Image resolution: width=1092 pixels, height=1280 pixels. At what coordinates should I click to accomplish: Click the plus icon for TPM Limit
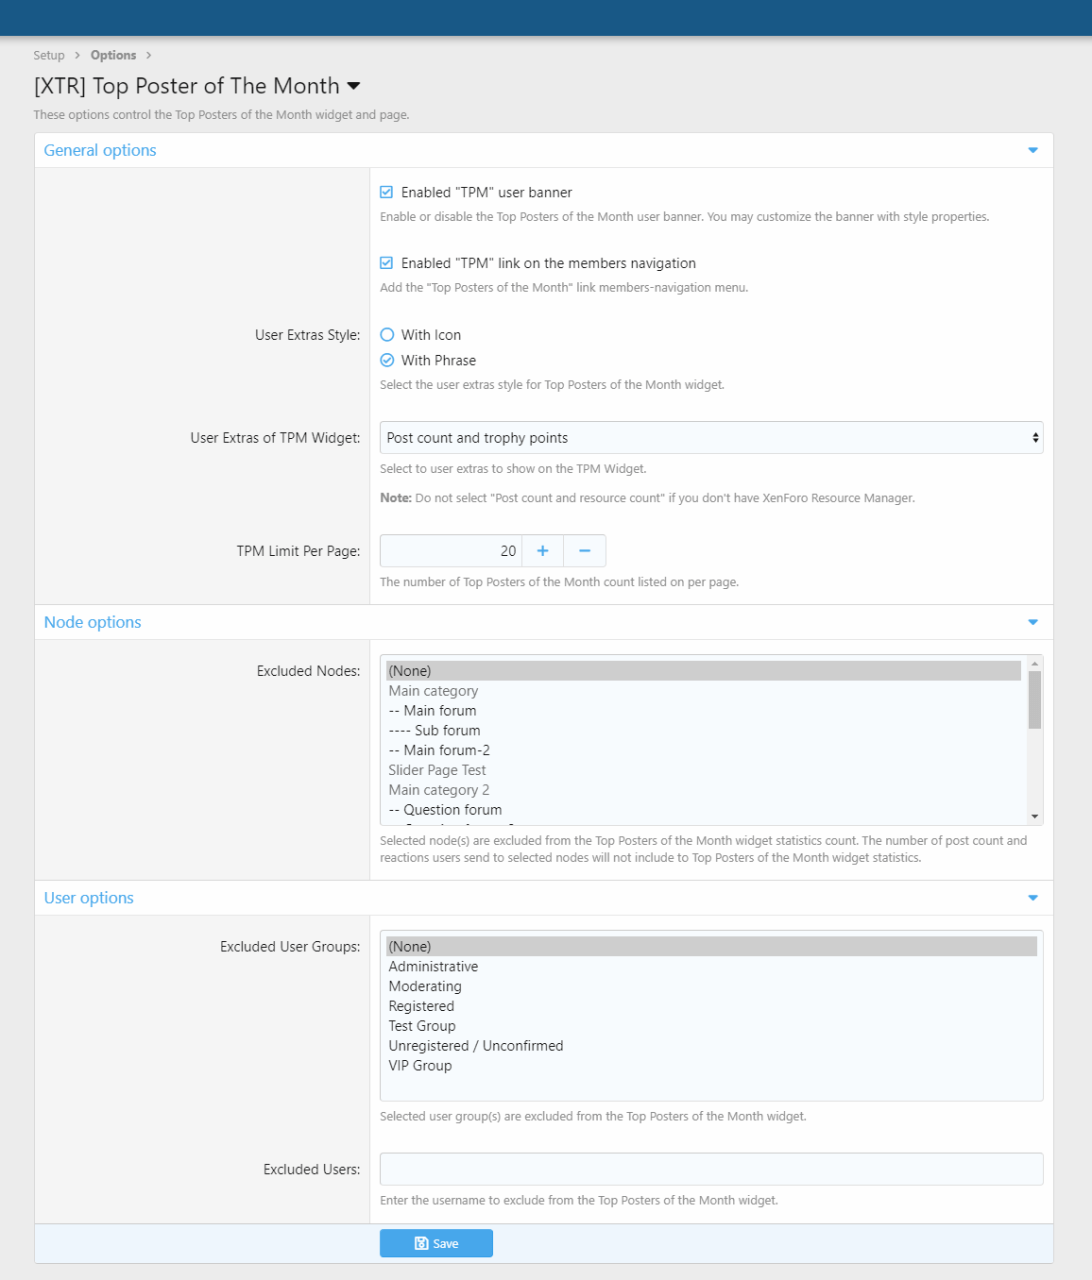[x=542, y=551]
